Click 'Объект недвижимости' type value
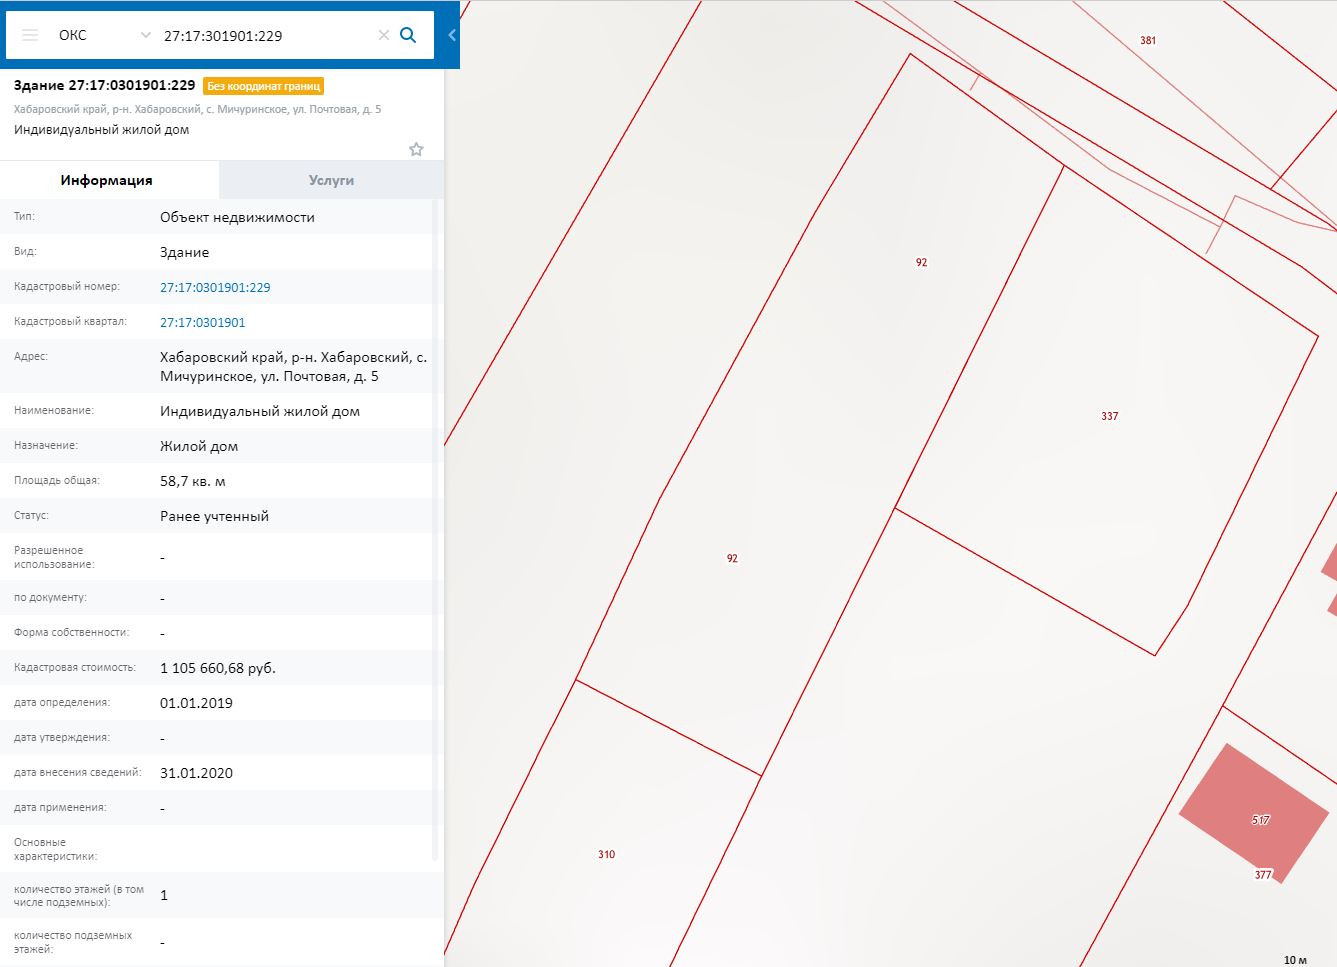This screenshot has height=967, width=1337. (237, 217)
